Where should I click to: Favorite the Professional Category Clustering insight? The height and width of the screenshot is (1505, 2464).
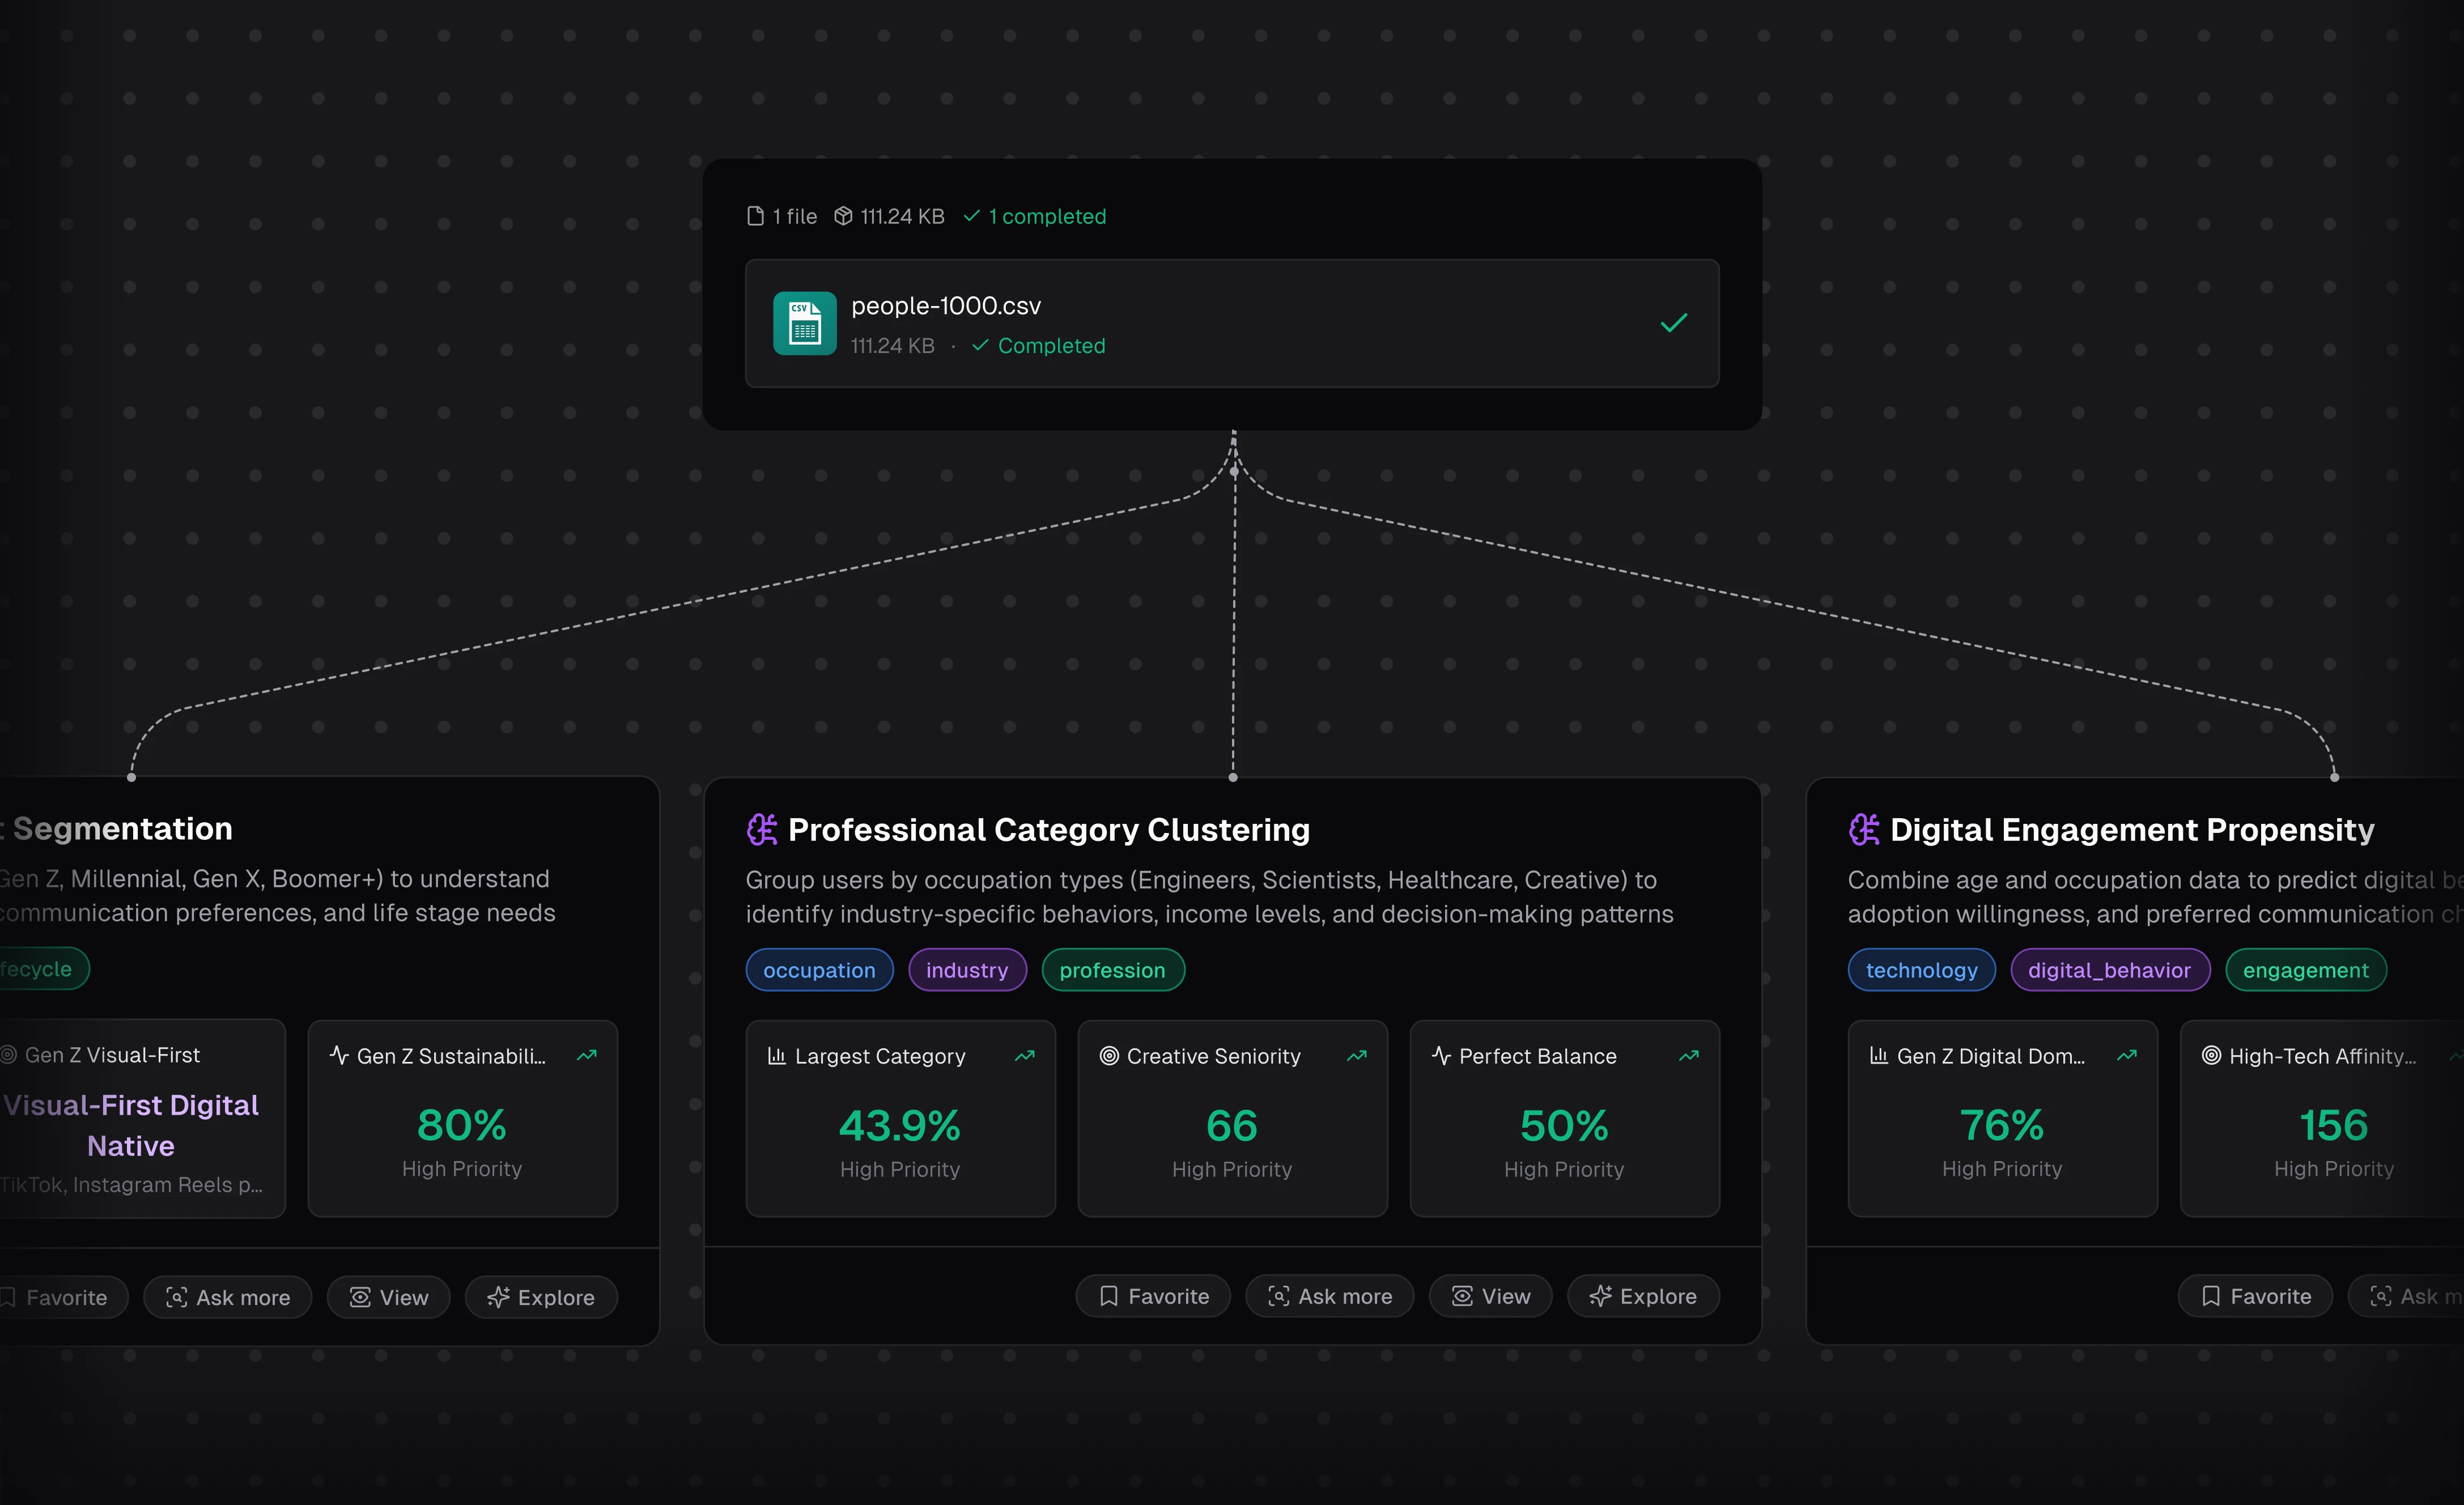point(1153,1296)
